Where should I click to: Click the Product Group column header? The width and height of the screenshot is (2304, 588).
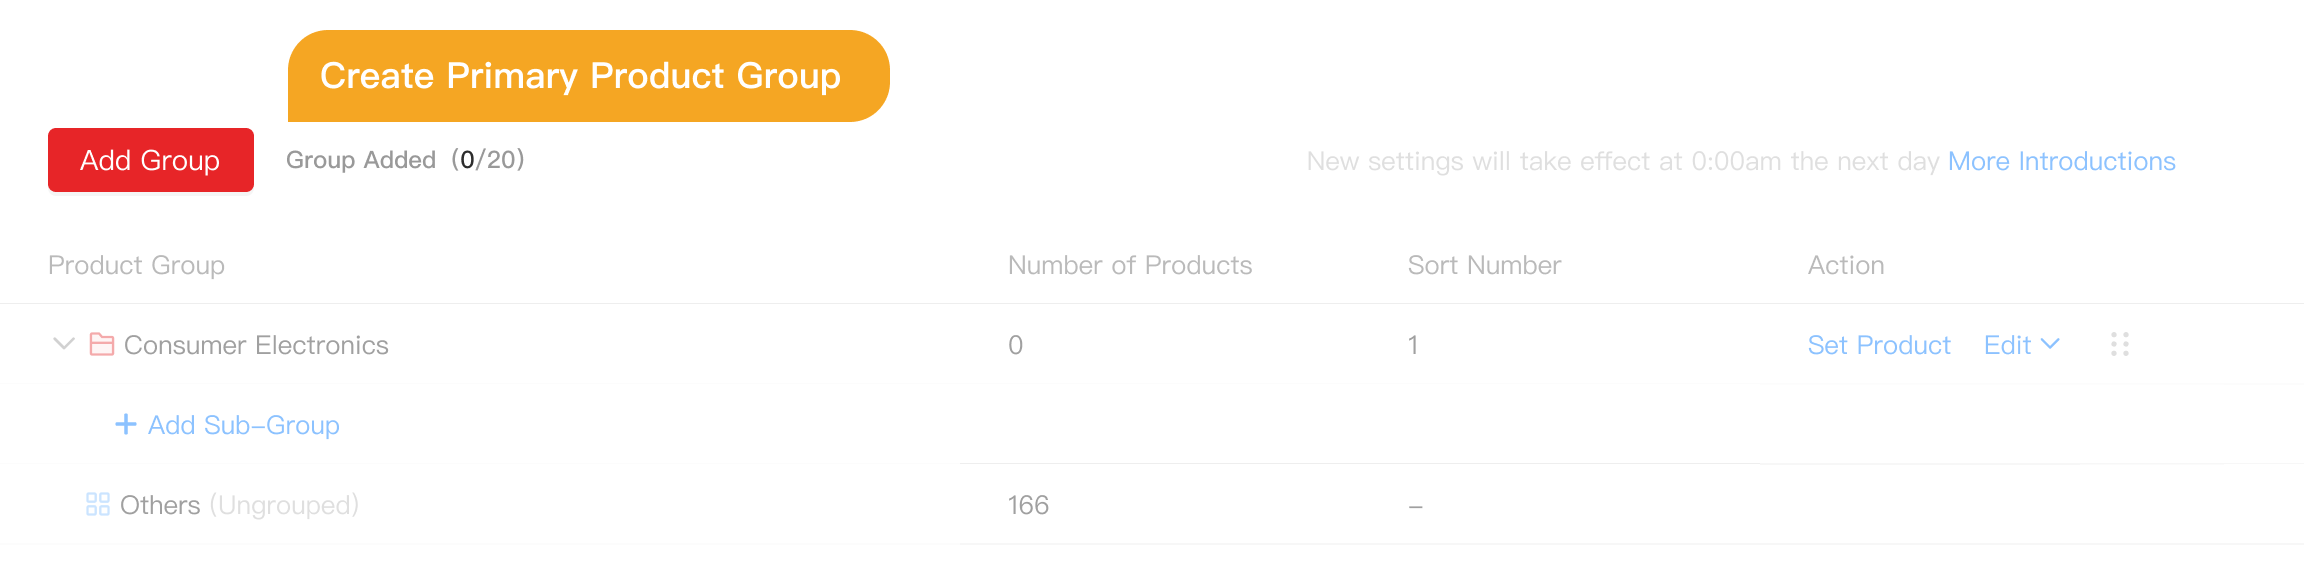click(x=136, y=265)
